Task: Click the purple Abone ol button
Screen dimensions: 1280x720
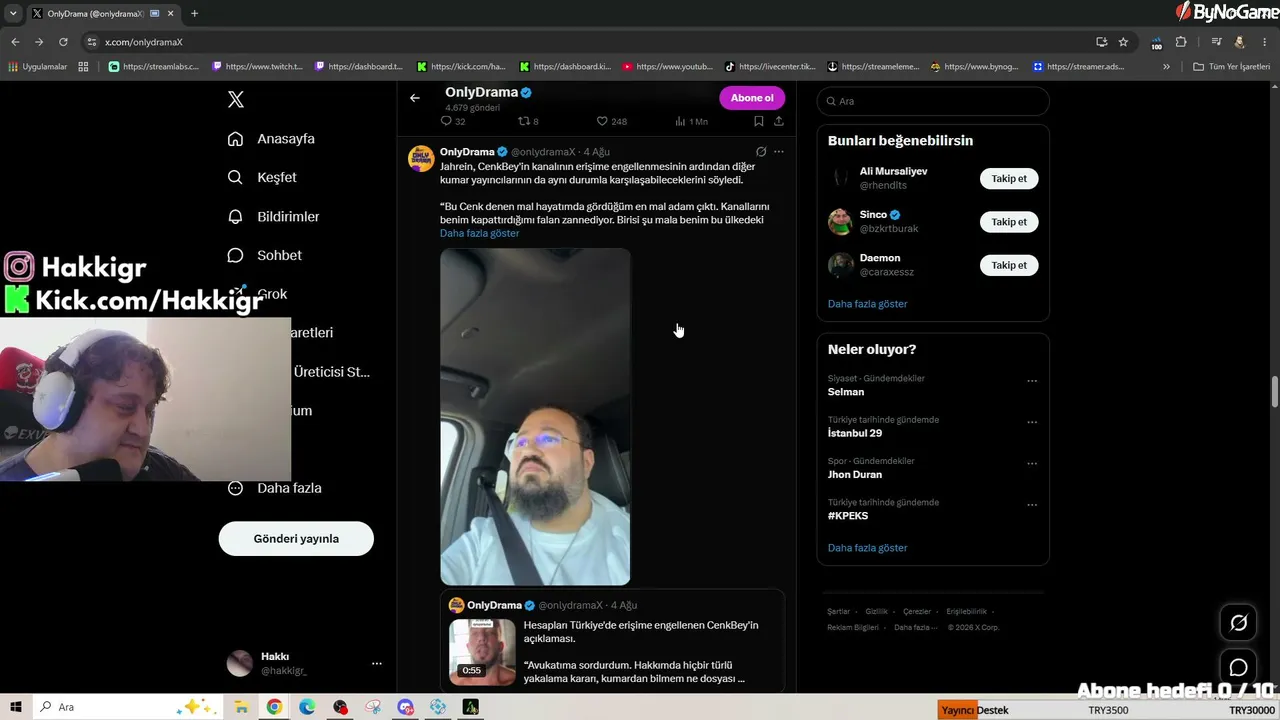Action: [x=752, y=98]
